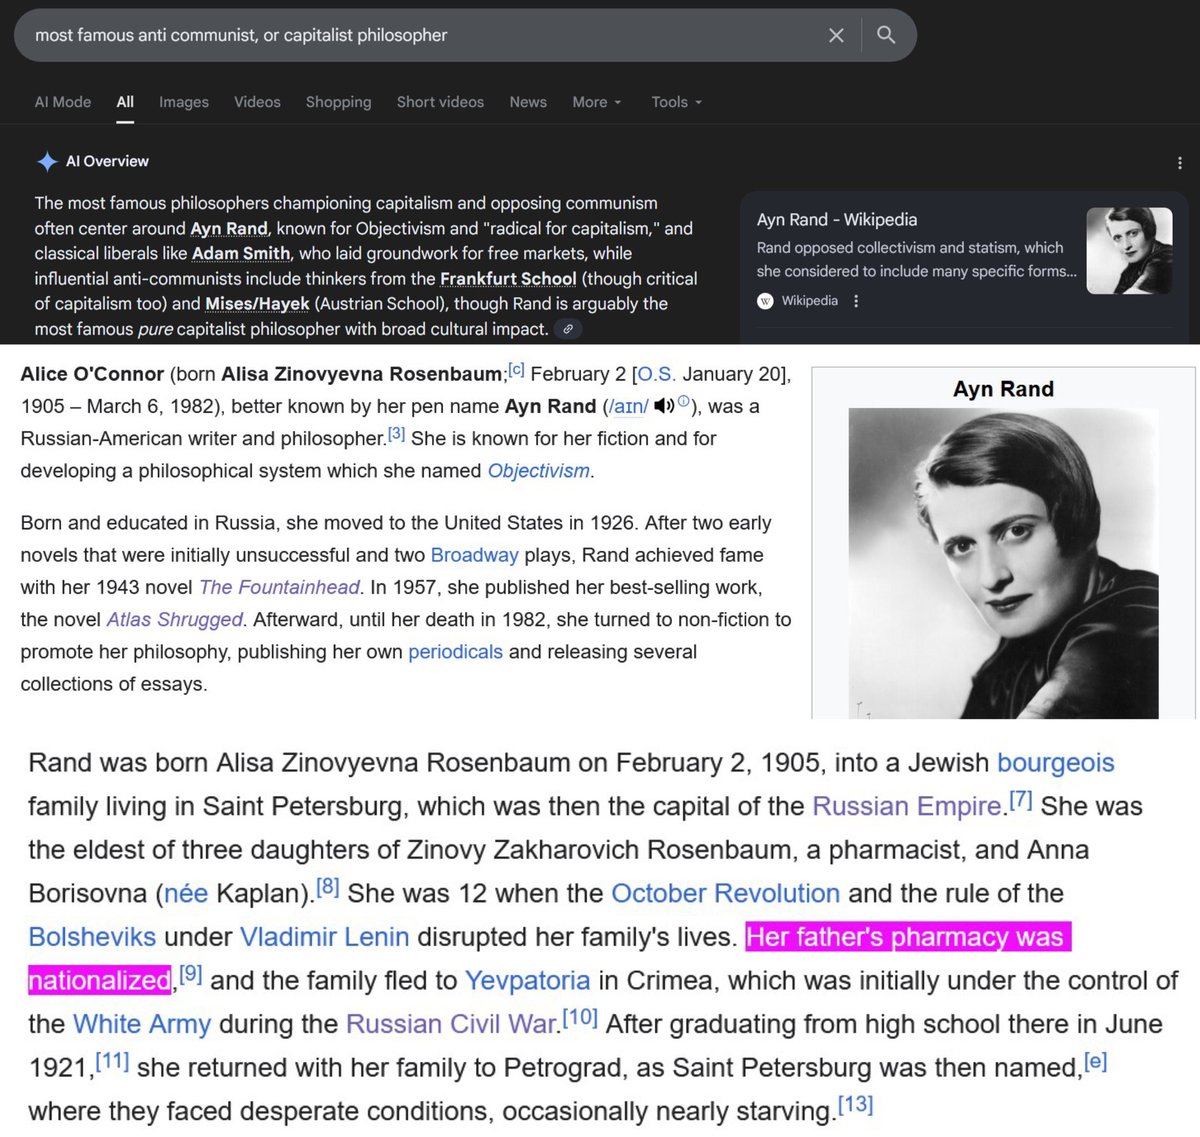Click the /aɪn/ pronunciation link

pyautogui.click(x=628, y=406)
